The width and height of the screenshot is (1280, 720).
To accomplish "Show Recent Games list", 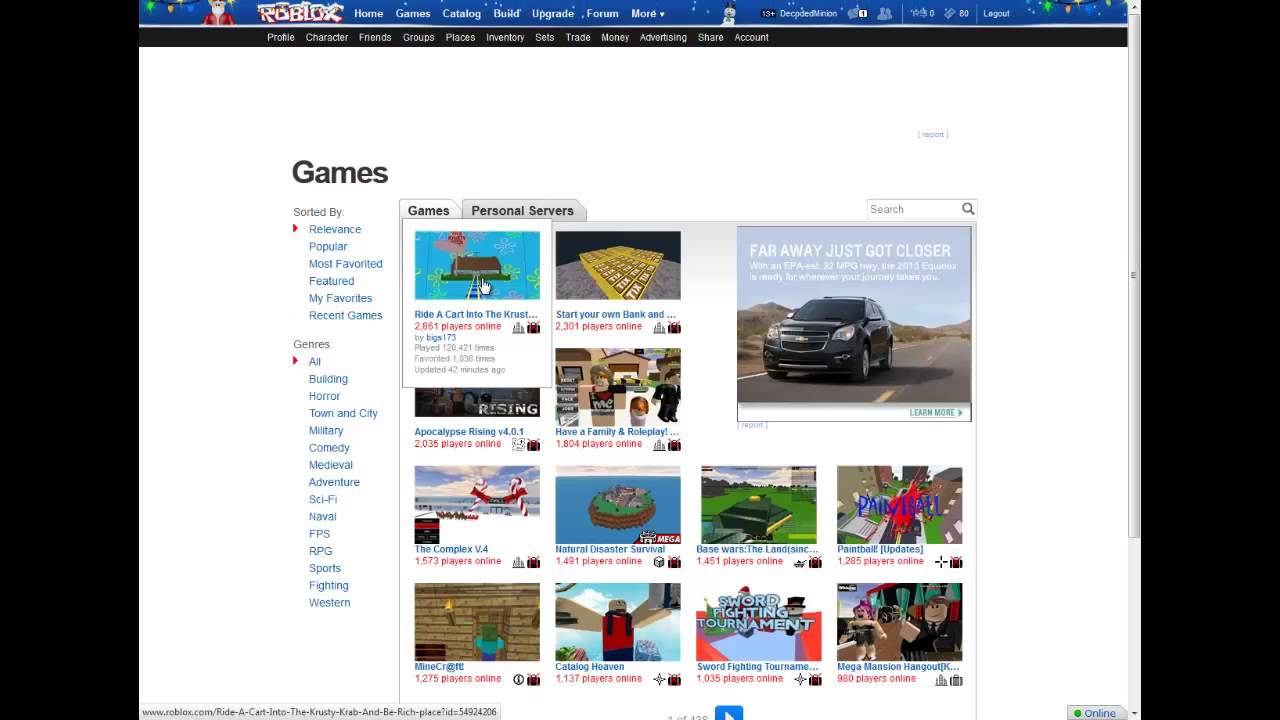I will tap(345, 315).
